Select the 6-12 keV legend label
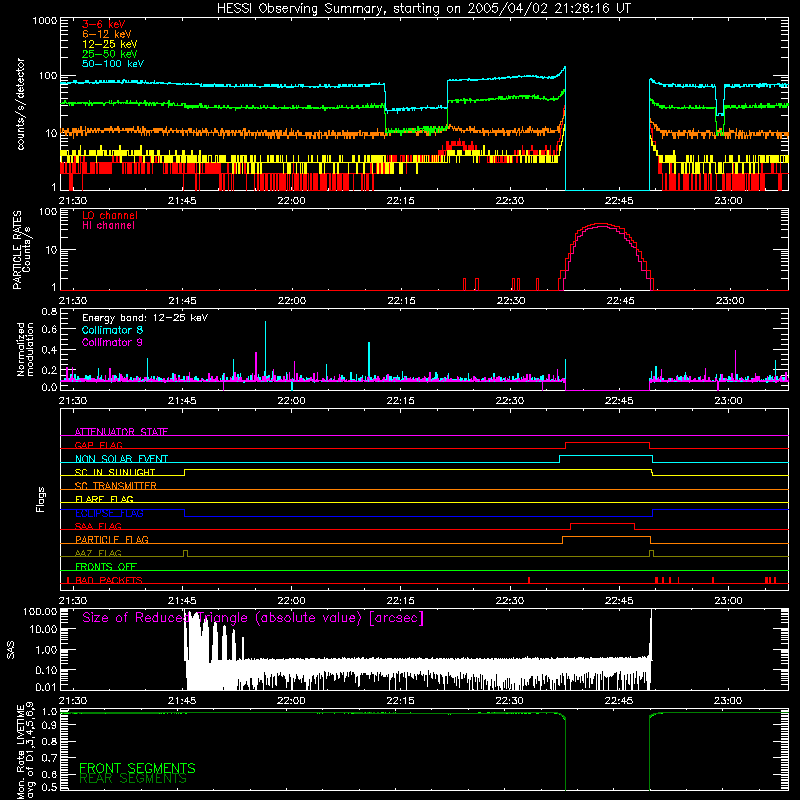Viewport: 800px width, 800px height. [107, 34]
